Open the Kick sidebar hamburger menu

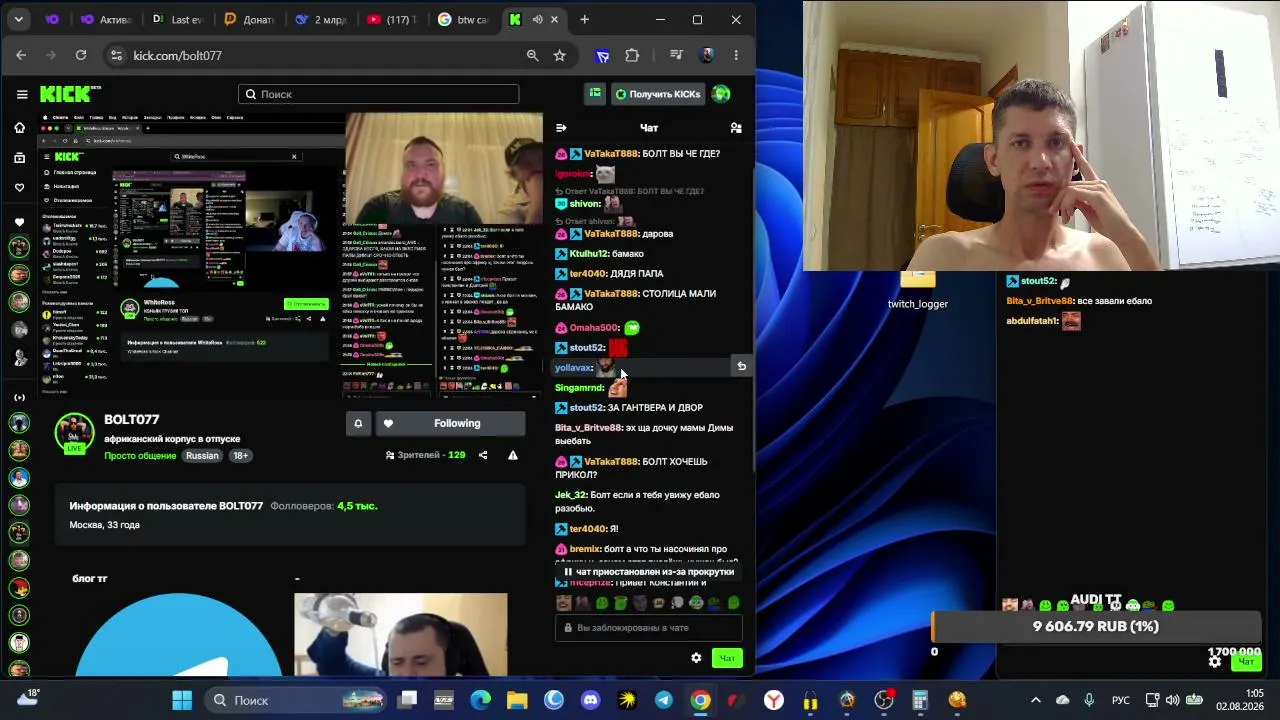[x=22, y=94]
